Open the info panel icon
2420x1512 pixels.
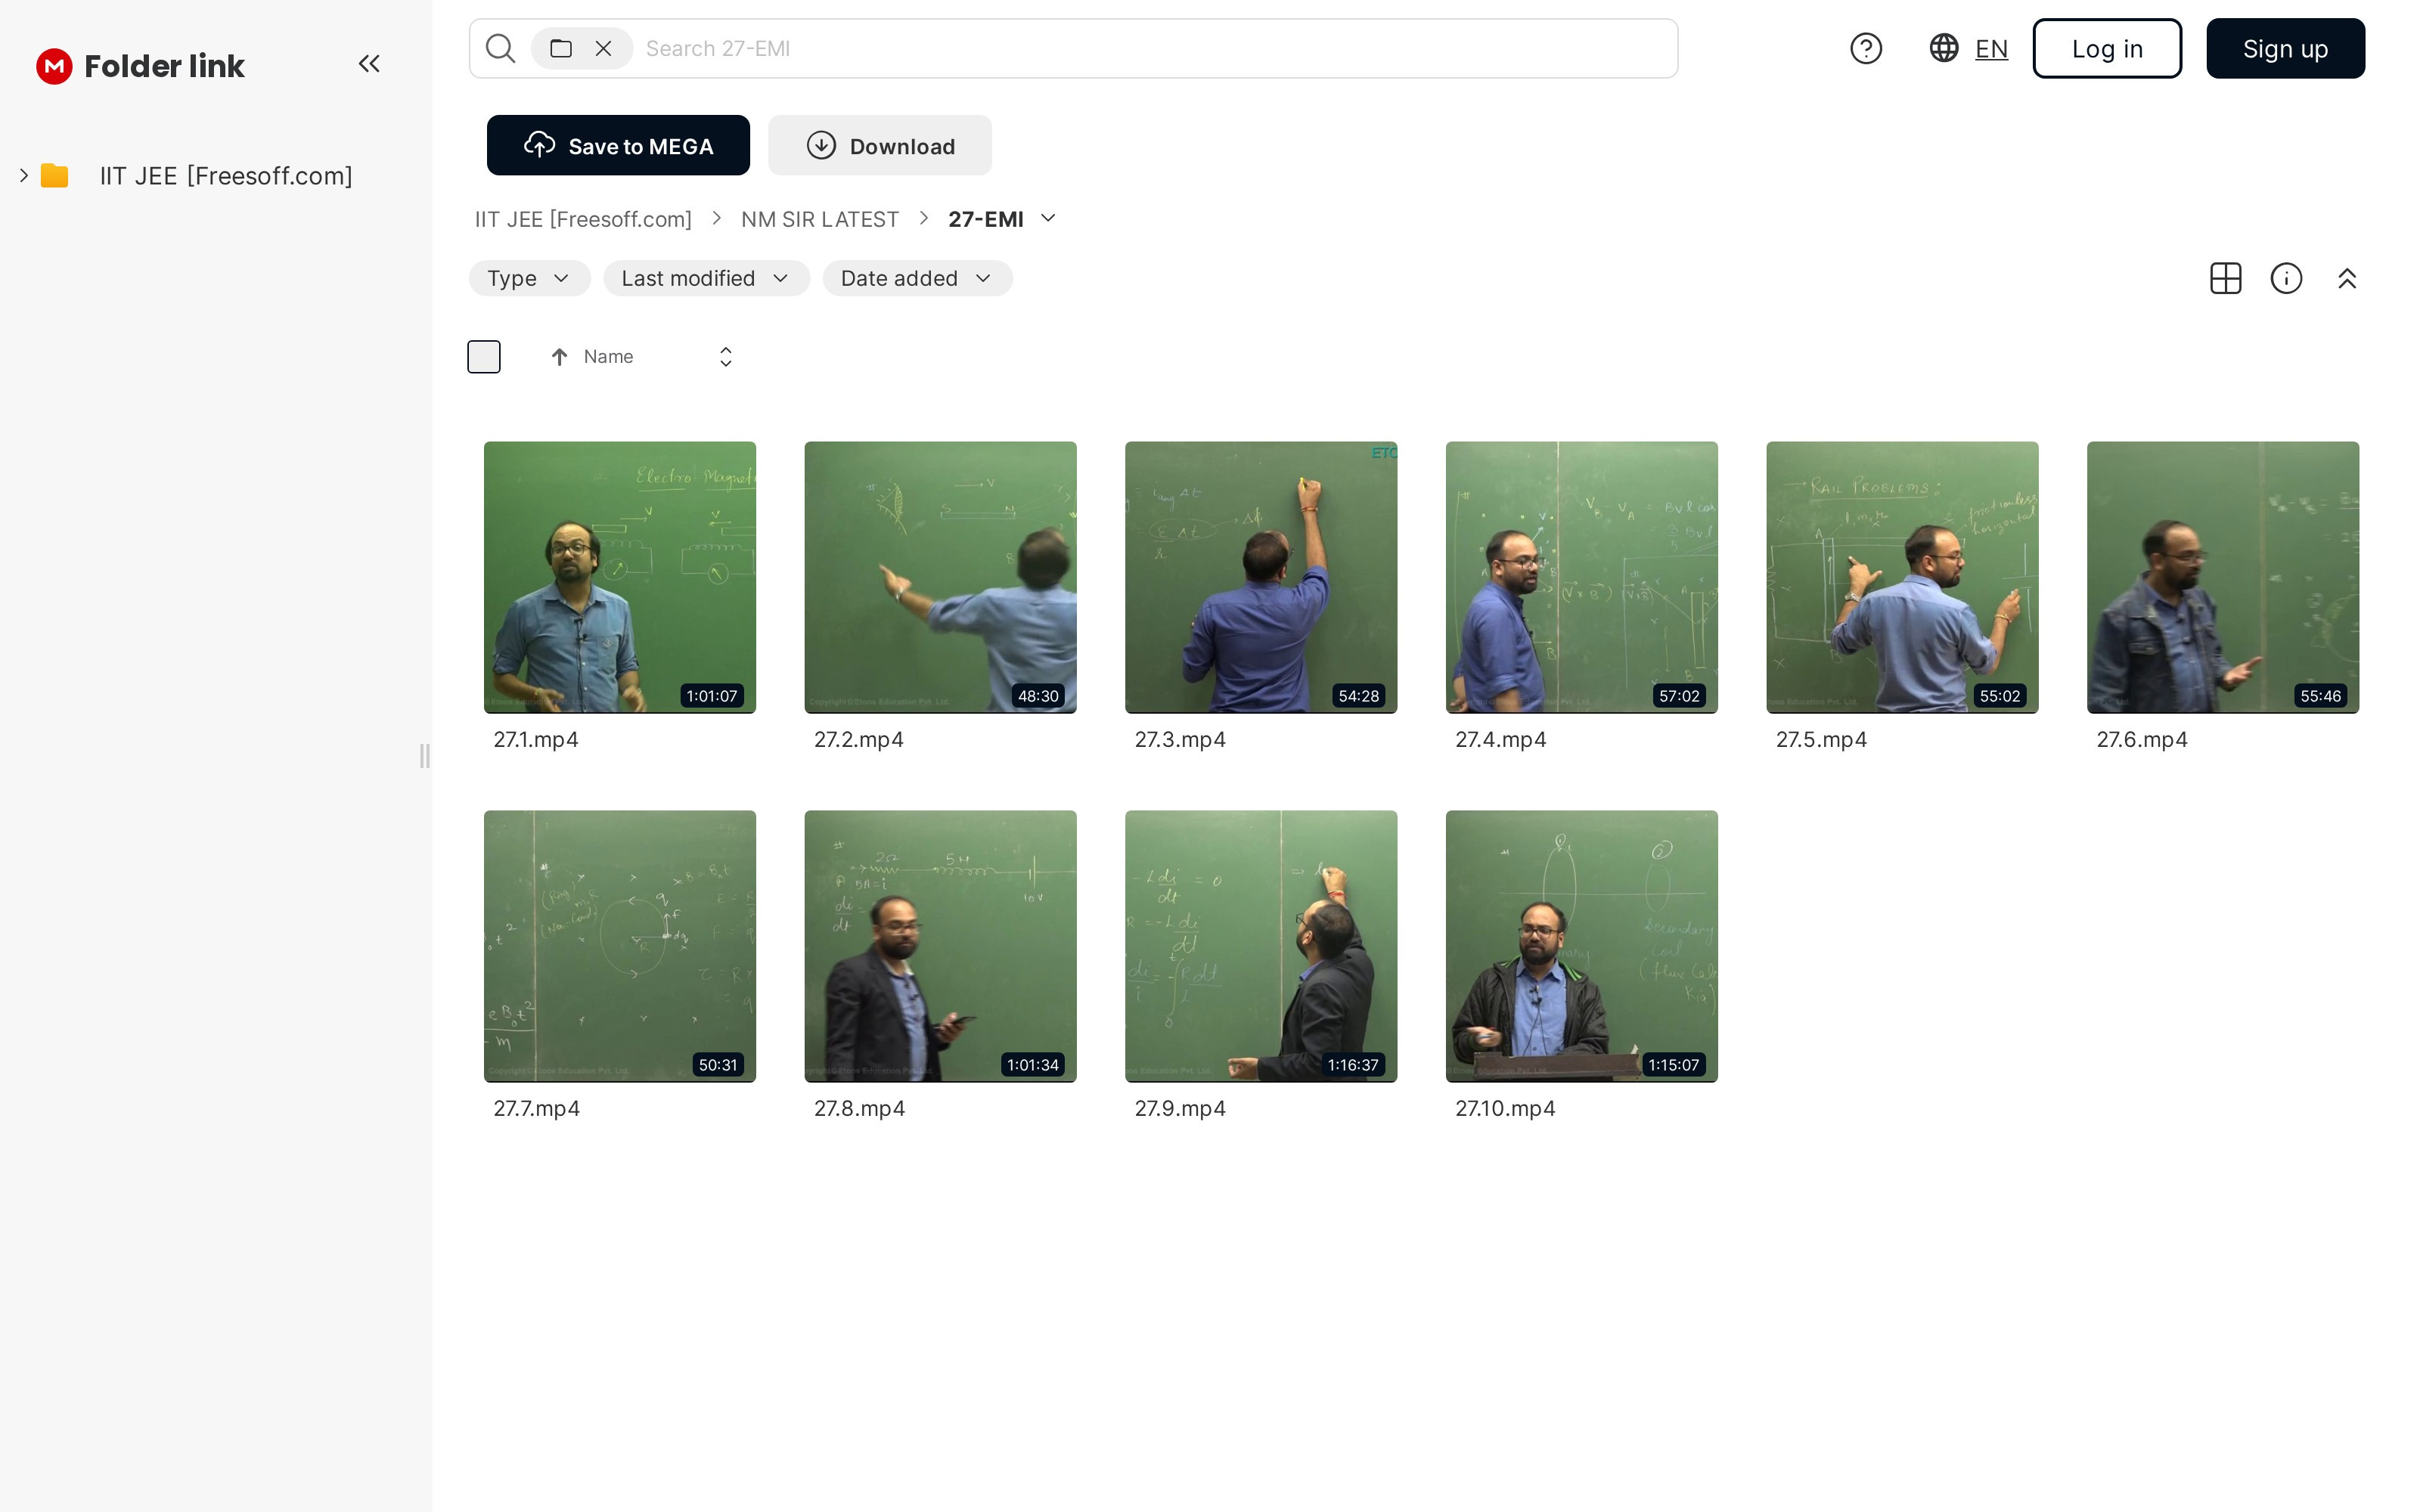pyautogui.click(x=2286, y=278)
